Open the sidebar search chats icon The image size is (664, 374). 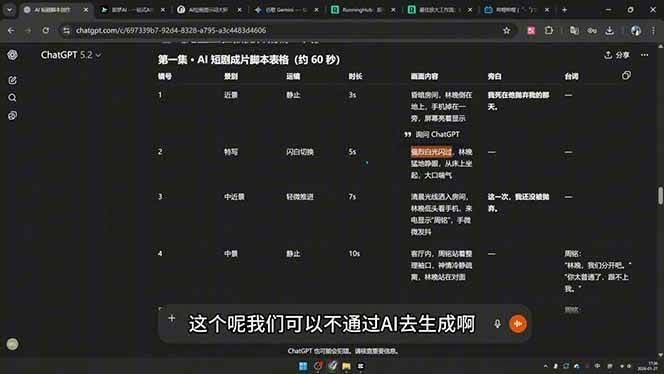[x=12, y=98]
